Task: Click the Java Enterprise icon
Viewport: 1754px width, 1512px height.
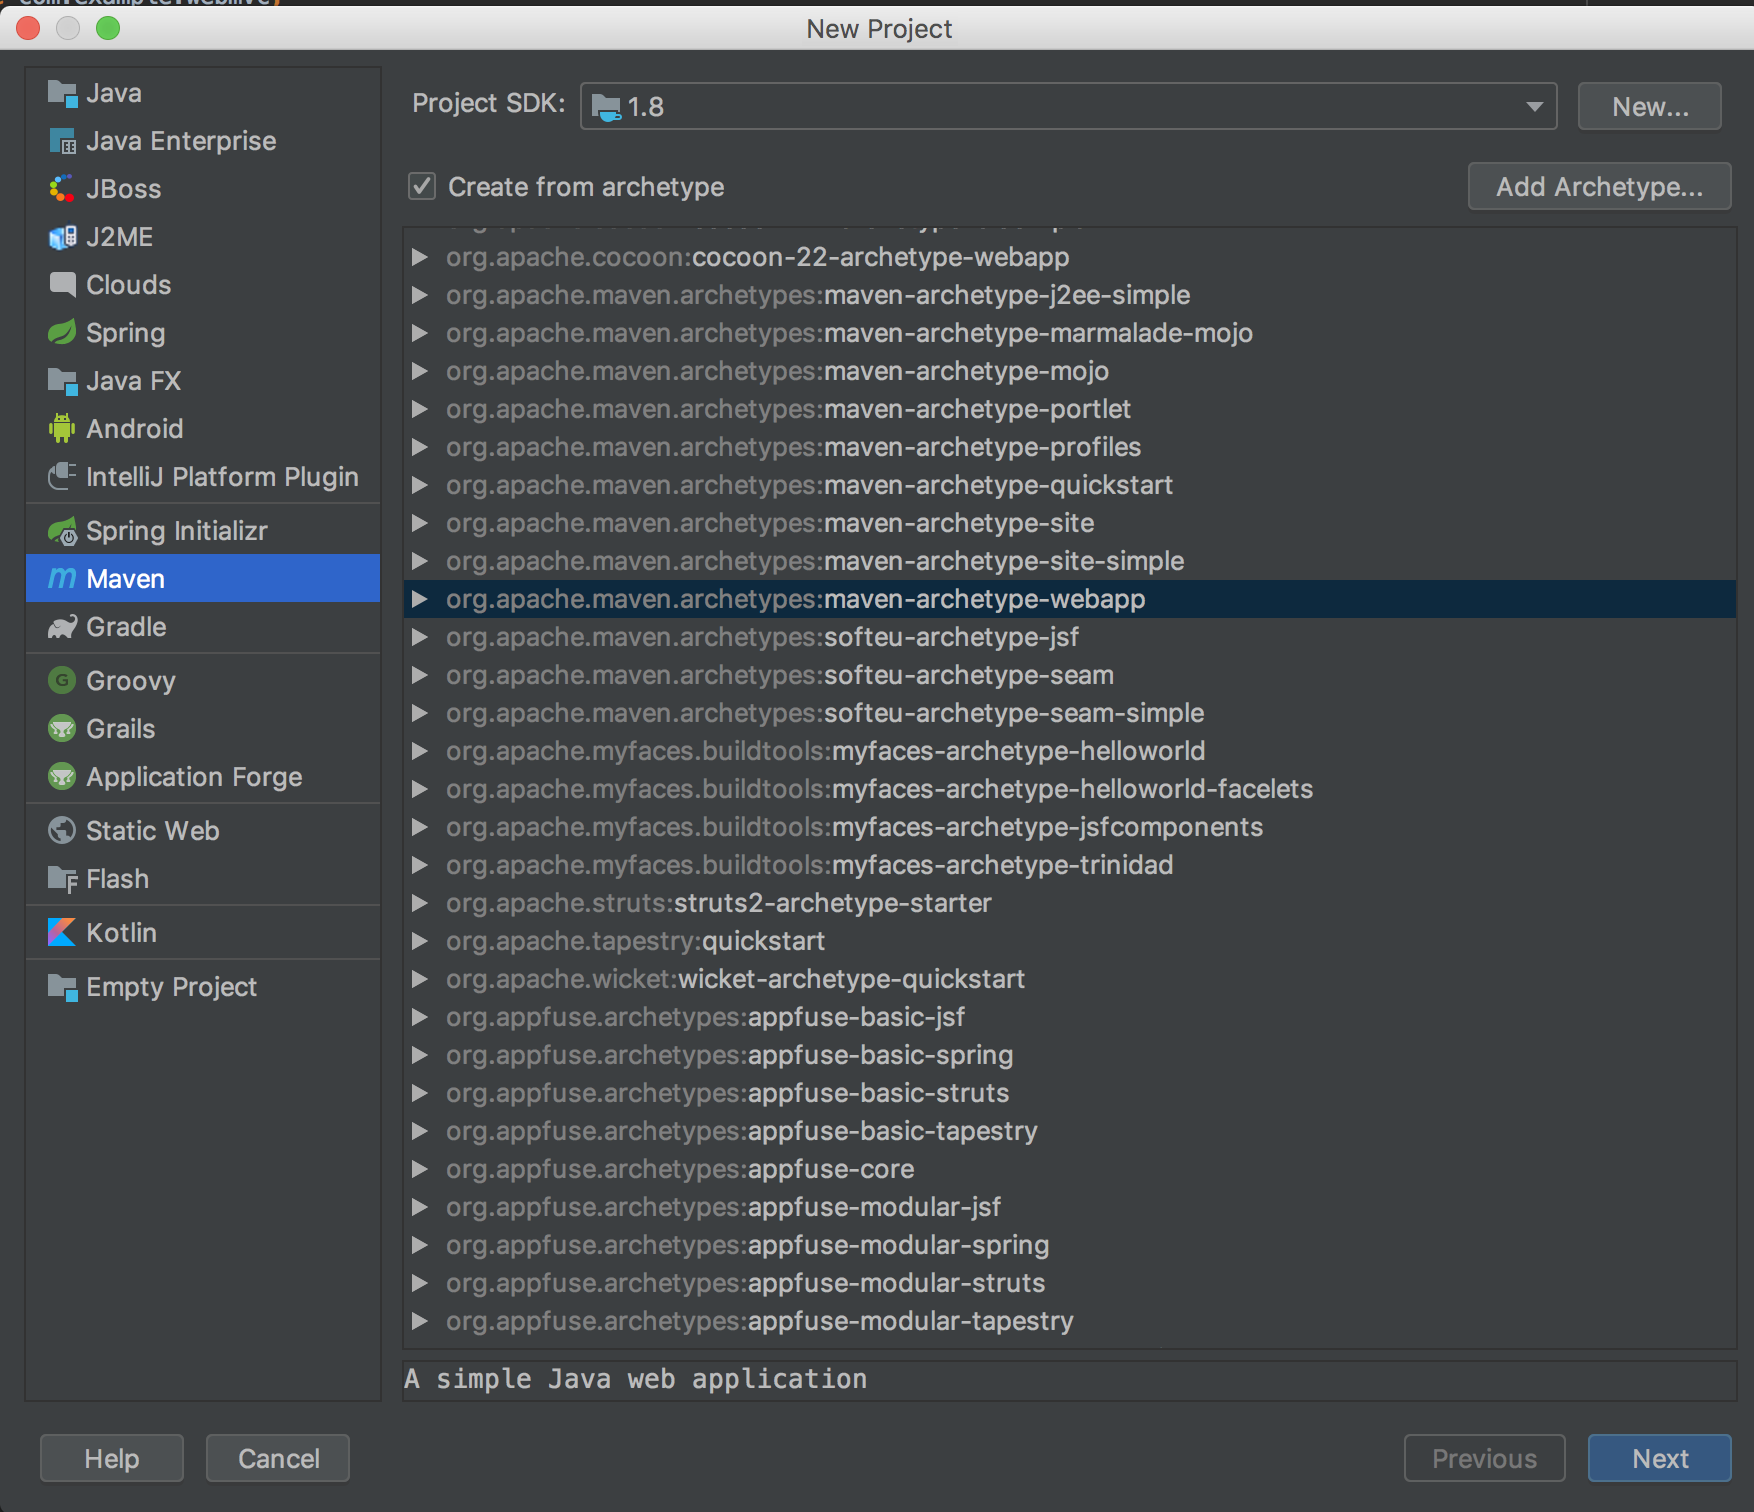Action: 62,141
